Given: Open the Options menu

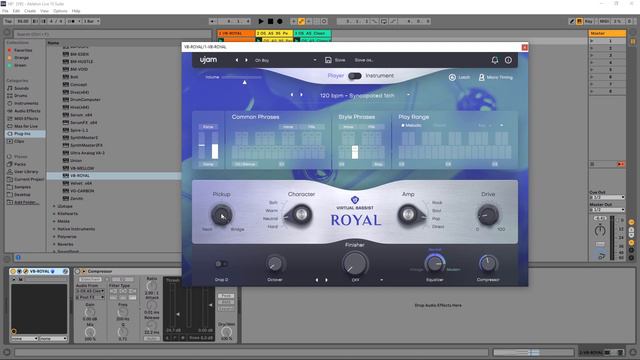Looking at the screenshot, I should pyautogui.click(x=60, y=11).
